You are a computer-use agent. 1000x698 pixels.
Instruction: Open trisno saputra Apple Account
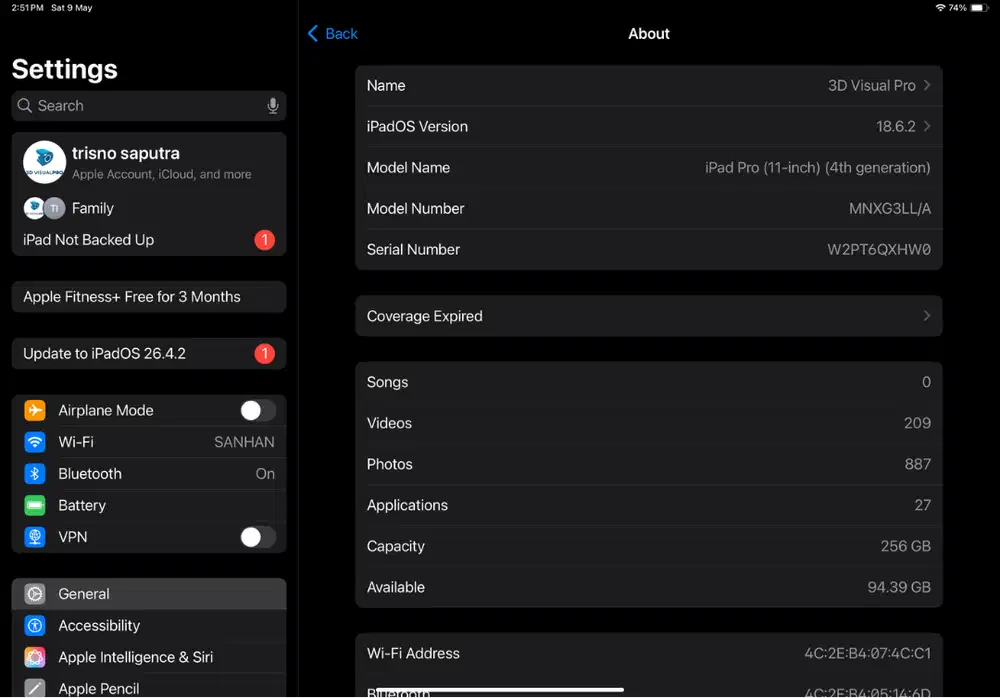149,162
